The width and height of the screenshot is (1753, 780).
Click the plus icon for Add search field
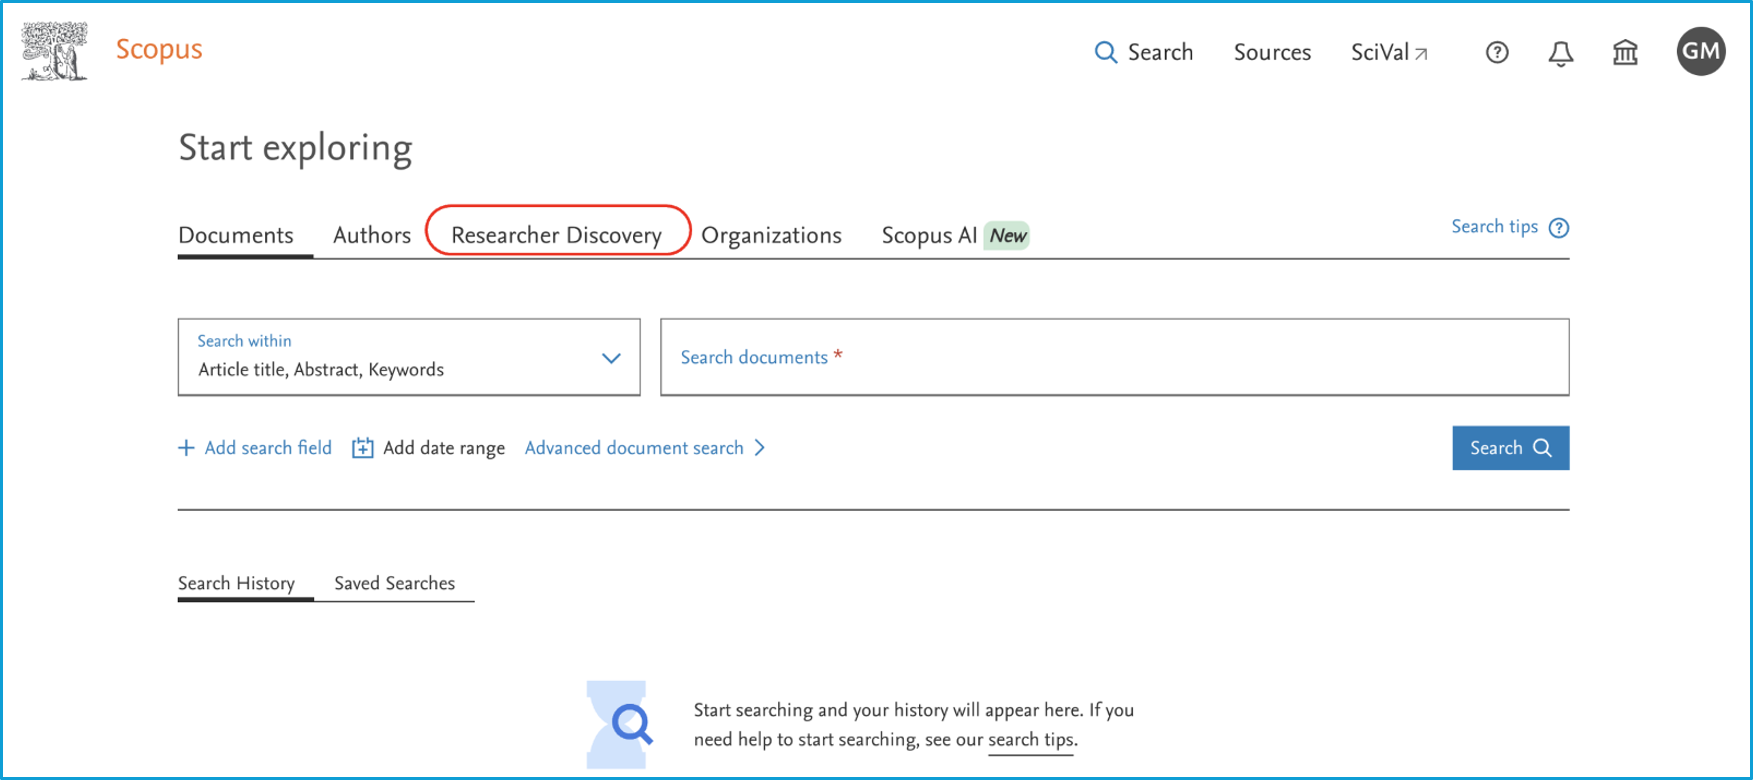click(x=186, y=448)
